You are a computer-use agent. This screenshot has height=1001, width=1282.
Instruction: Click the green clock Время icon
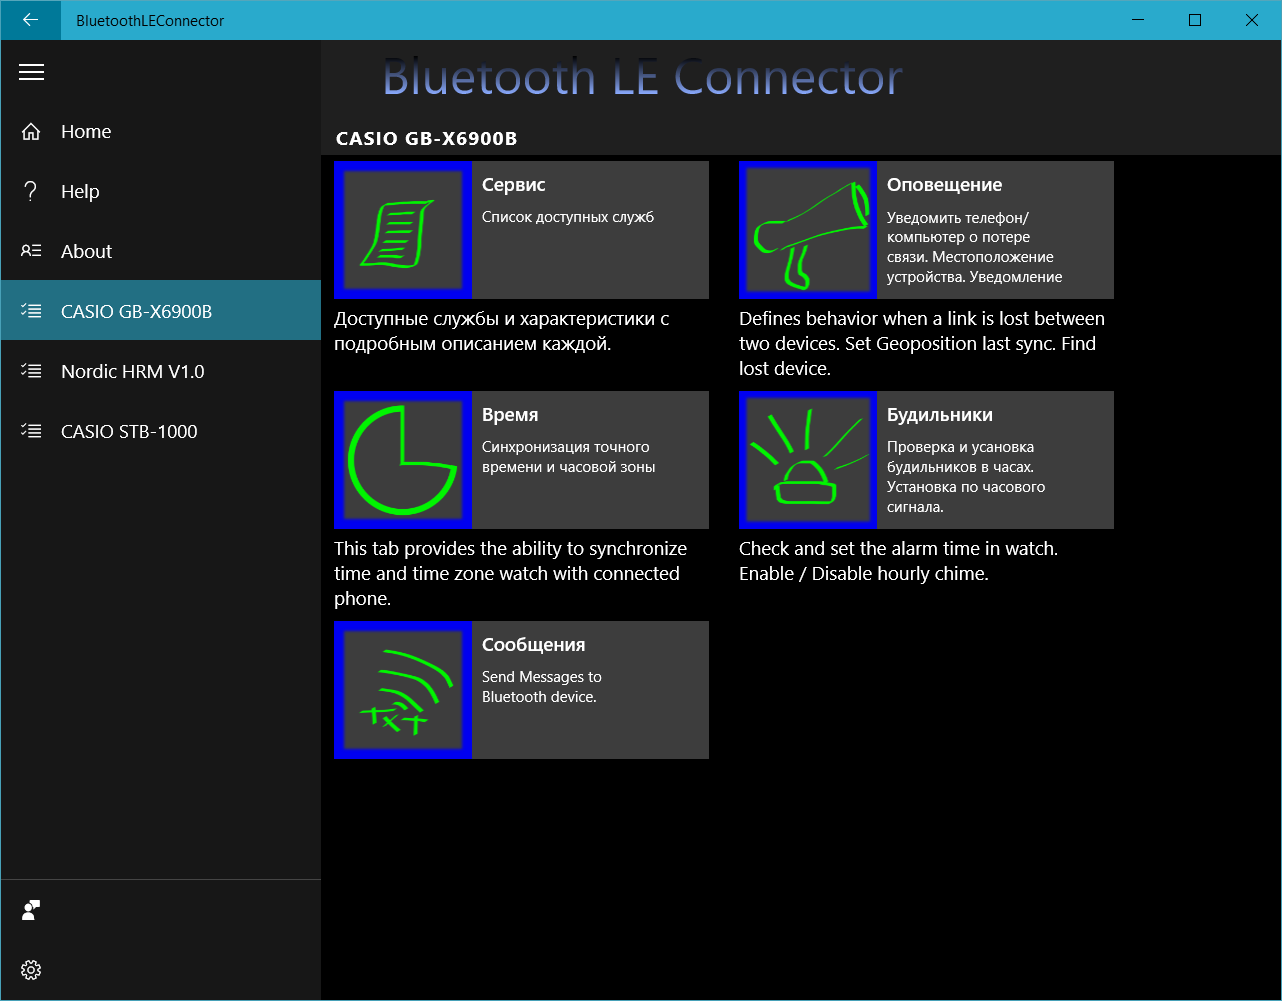coord(403,460)
